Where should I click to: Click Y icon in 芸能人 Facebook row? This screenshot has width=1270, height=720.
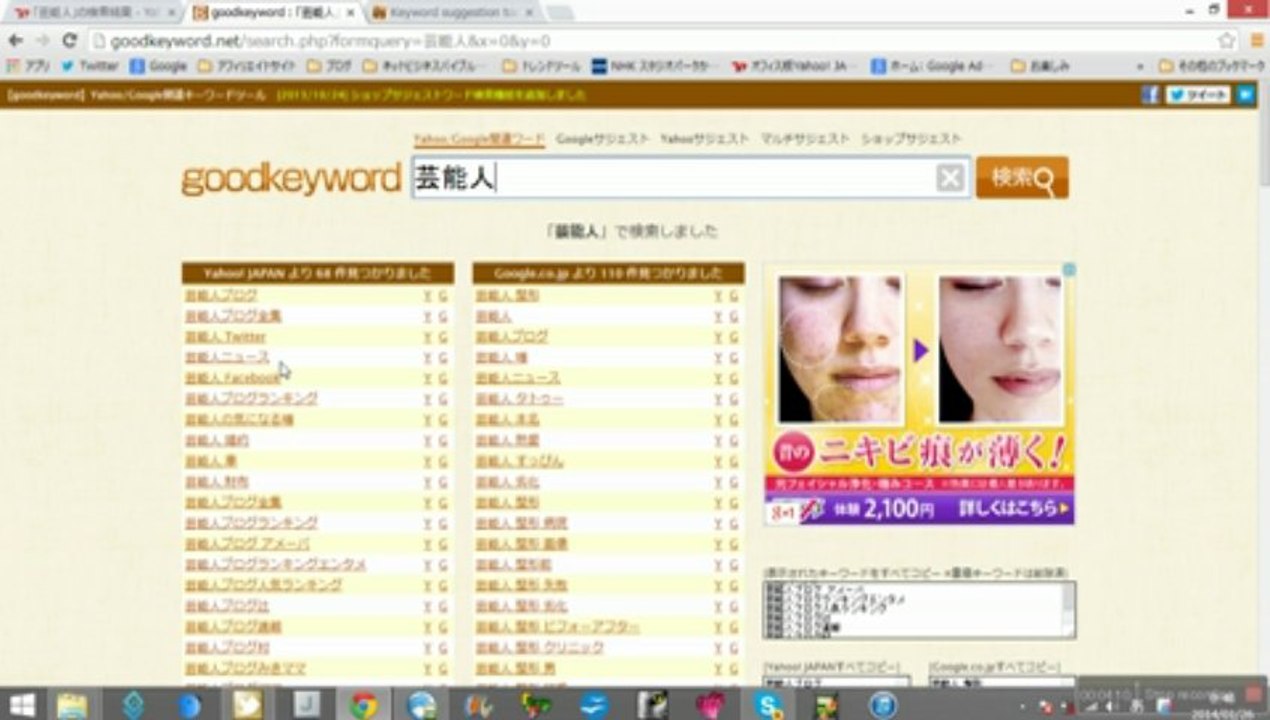[427, 378]
